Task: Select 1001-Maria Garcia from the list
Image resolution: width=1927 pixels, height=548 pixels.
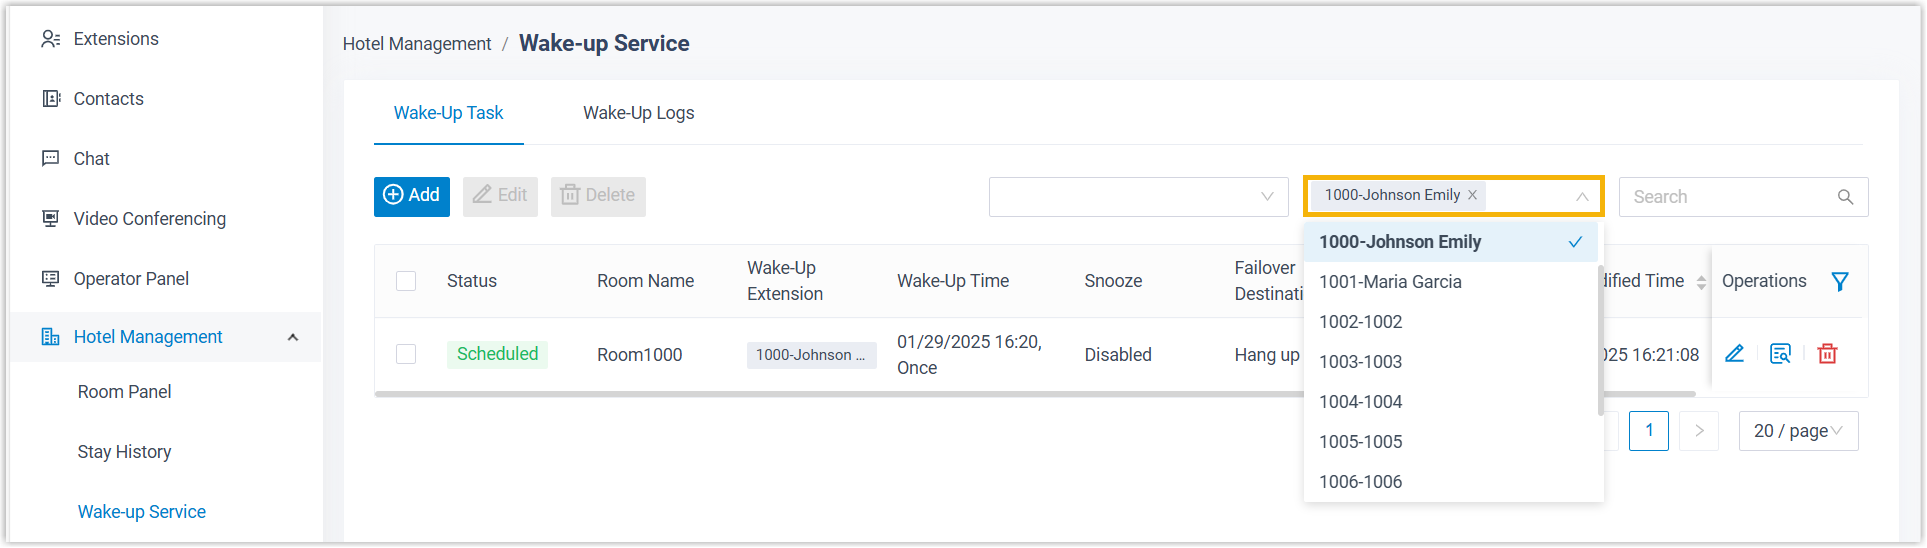Action: tap(1390, 282)
